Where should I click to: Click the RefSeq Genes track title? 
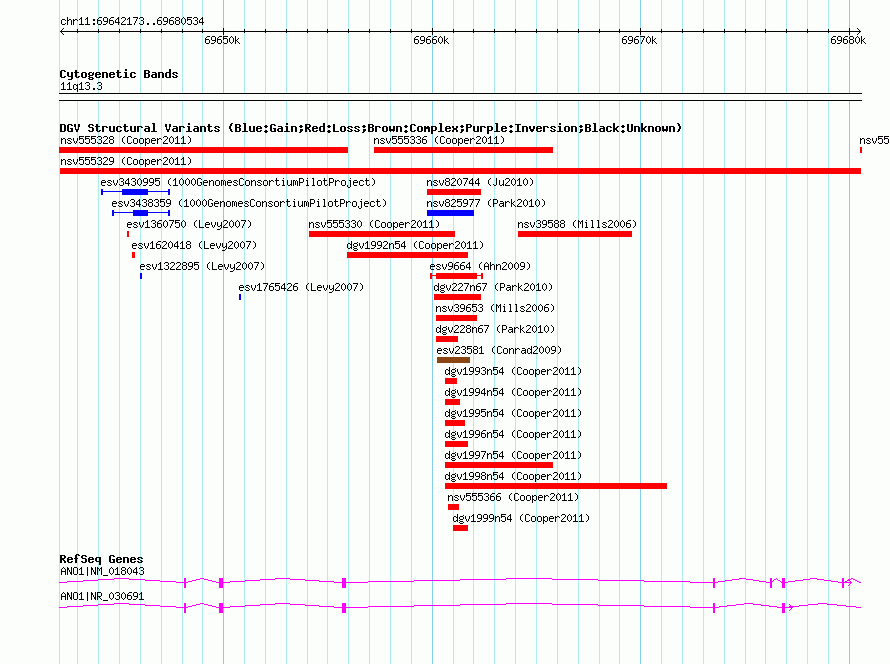click(101, 559)
